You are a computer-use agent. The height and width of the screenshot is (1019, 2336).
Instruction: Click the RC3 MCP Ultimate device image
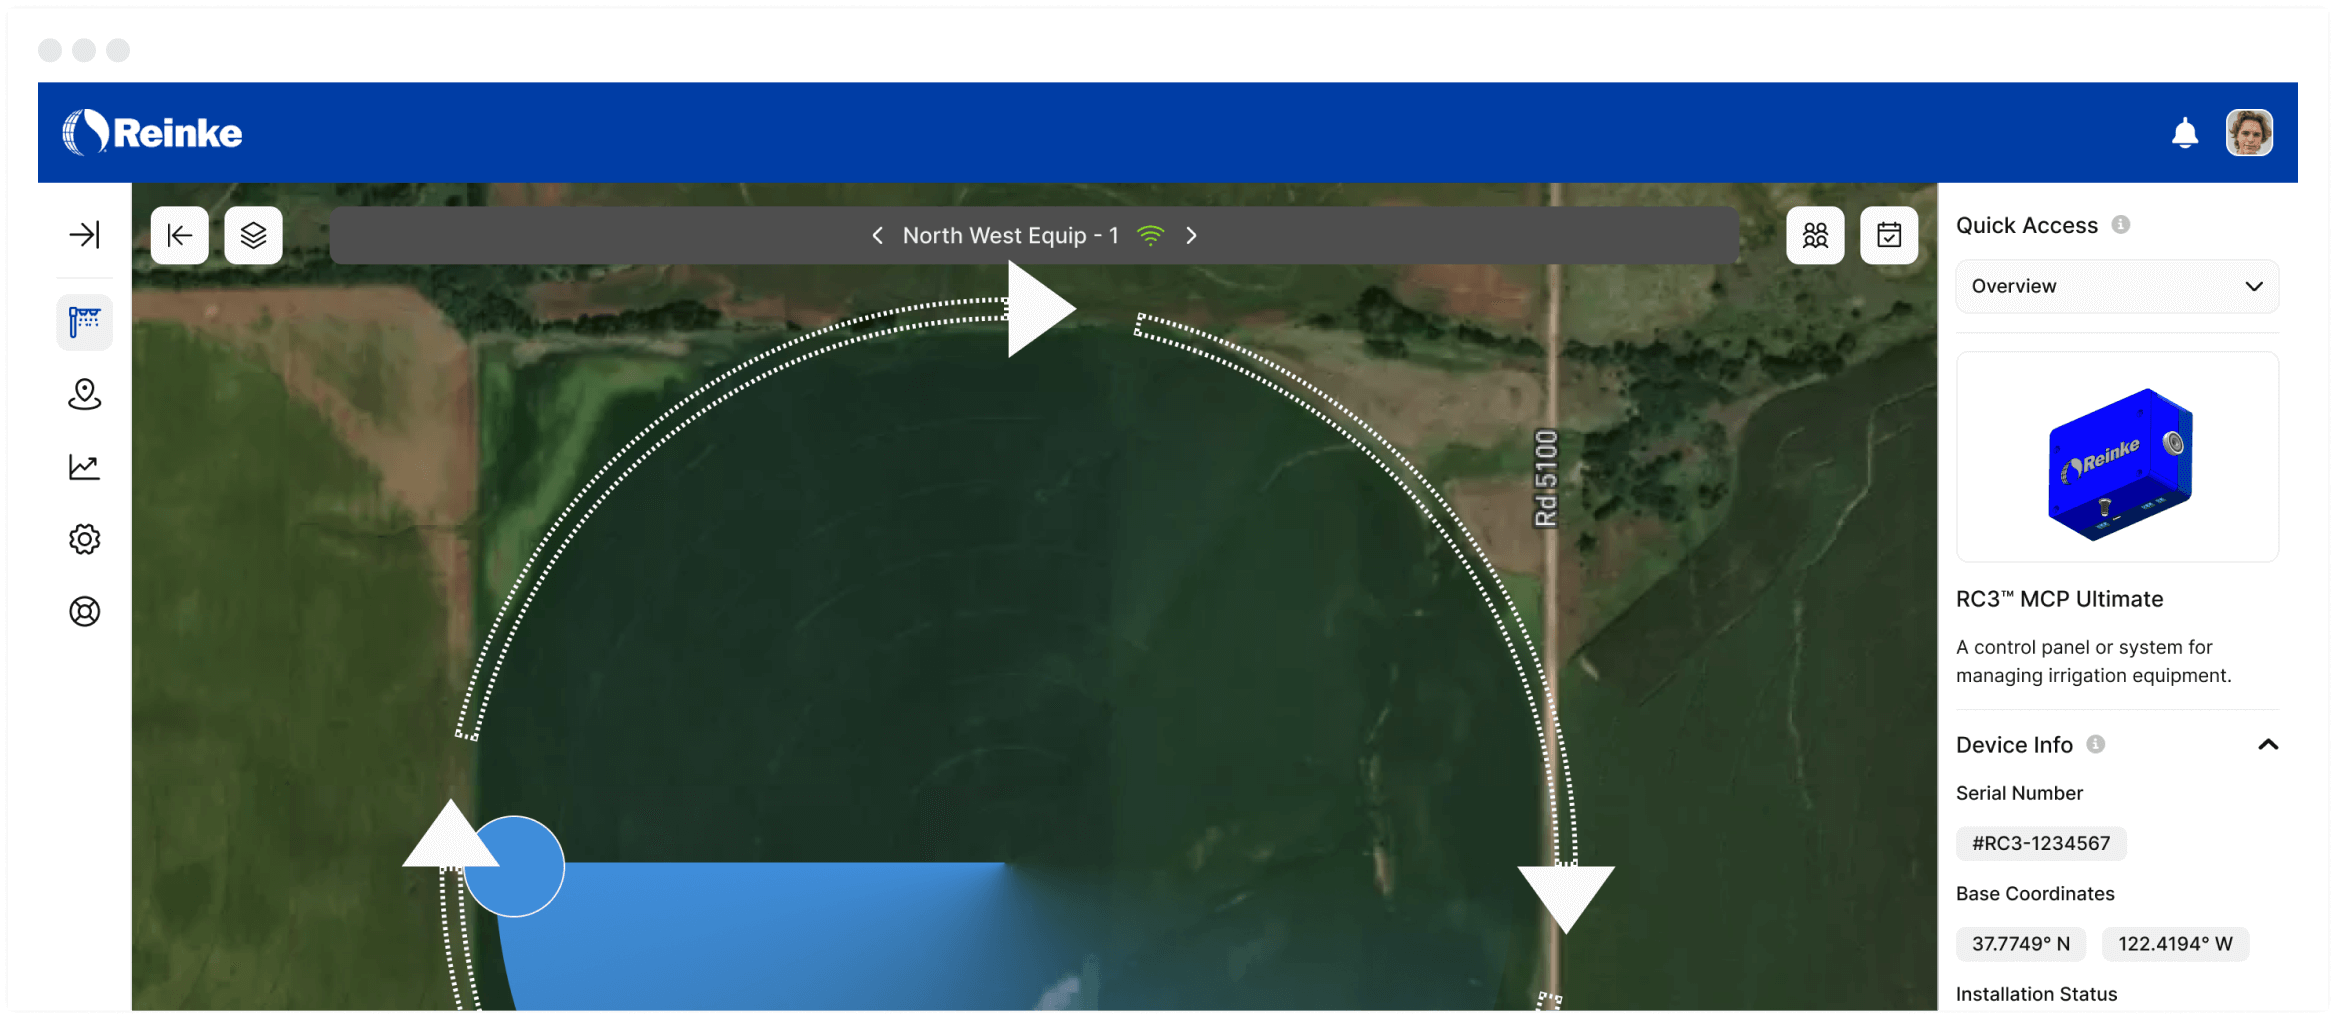point(2117,457)
